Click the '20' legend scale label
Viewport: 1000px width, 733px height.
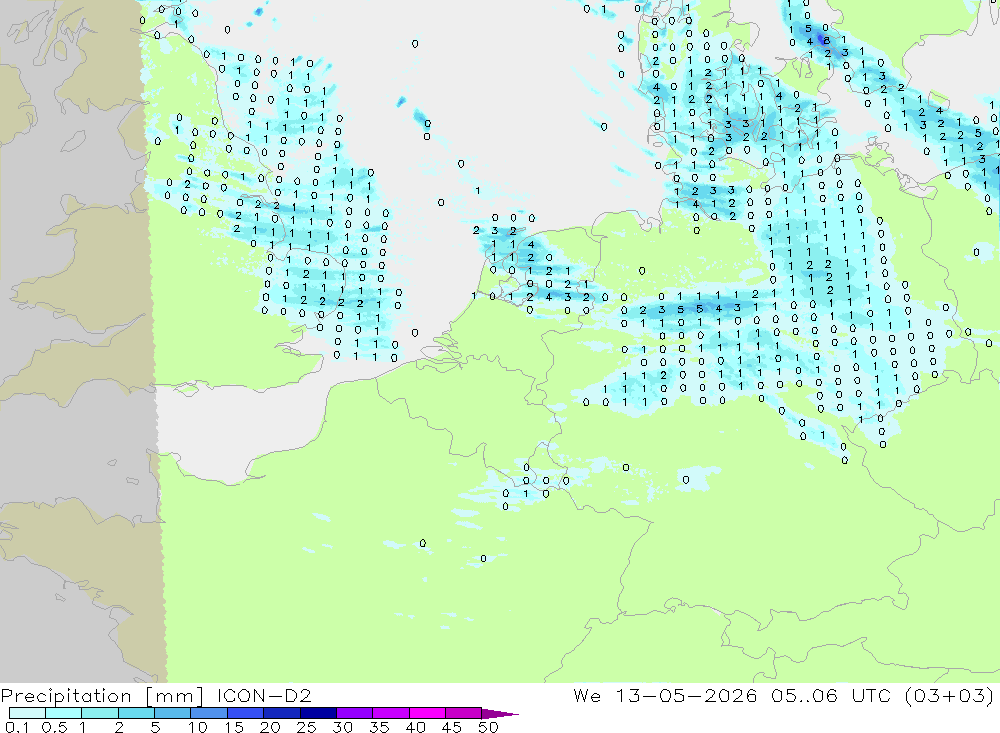click(x=270, y=727)
